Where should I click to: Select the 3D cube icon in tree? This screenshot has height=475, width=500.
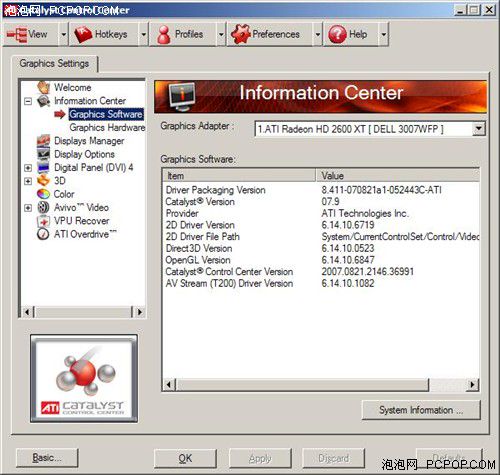pos(43,181)
